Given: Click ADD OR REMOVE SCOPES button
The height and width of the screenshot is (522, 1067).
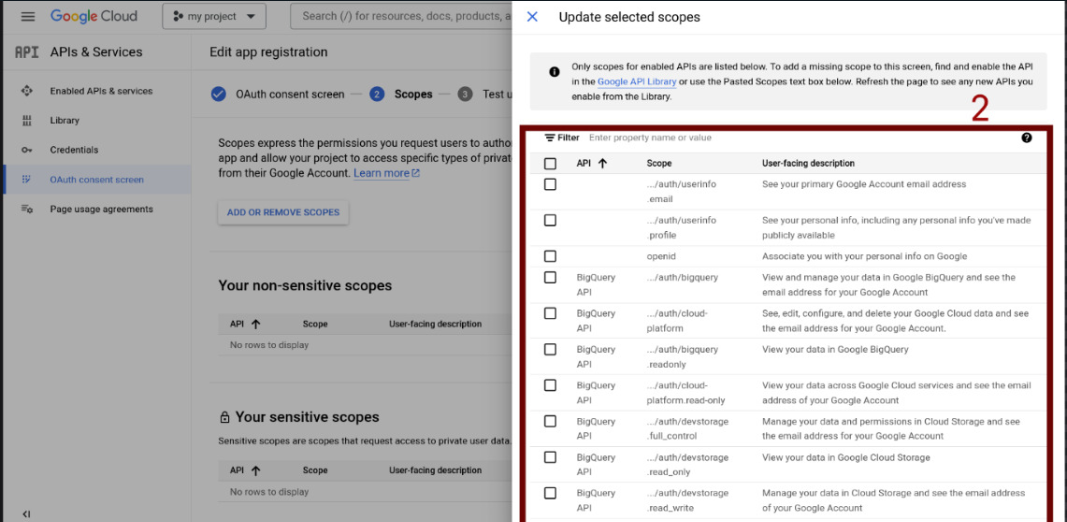Looking at the screenshot, I should 283,212.
